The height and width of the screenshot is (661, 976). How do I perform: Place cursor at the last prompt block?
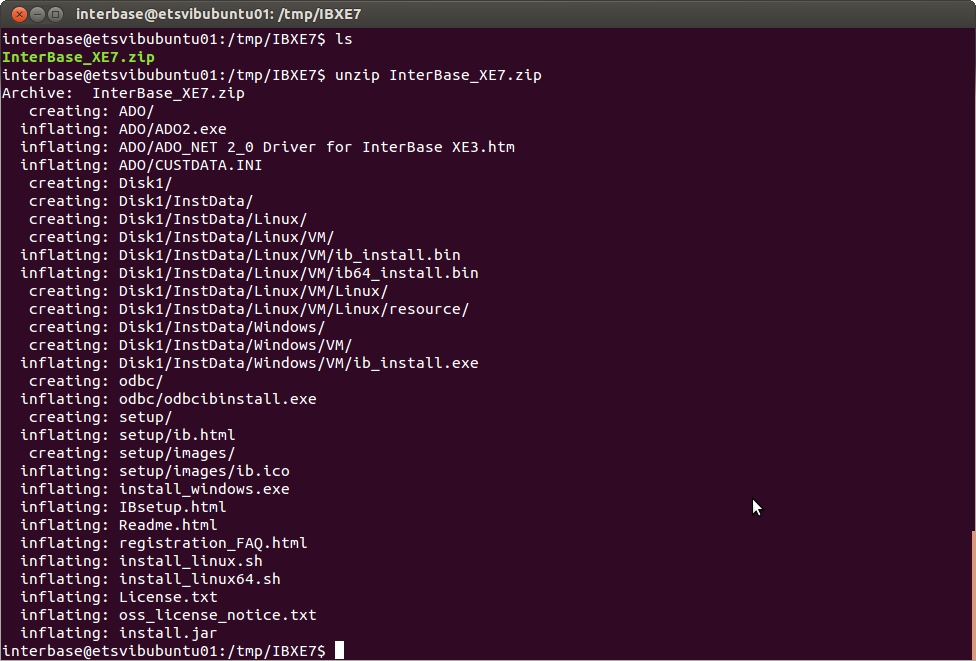coord(339,650)
